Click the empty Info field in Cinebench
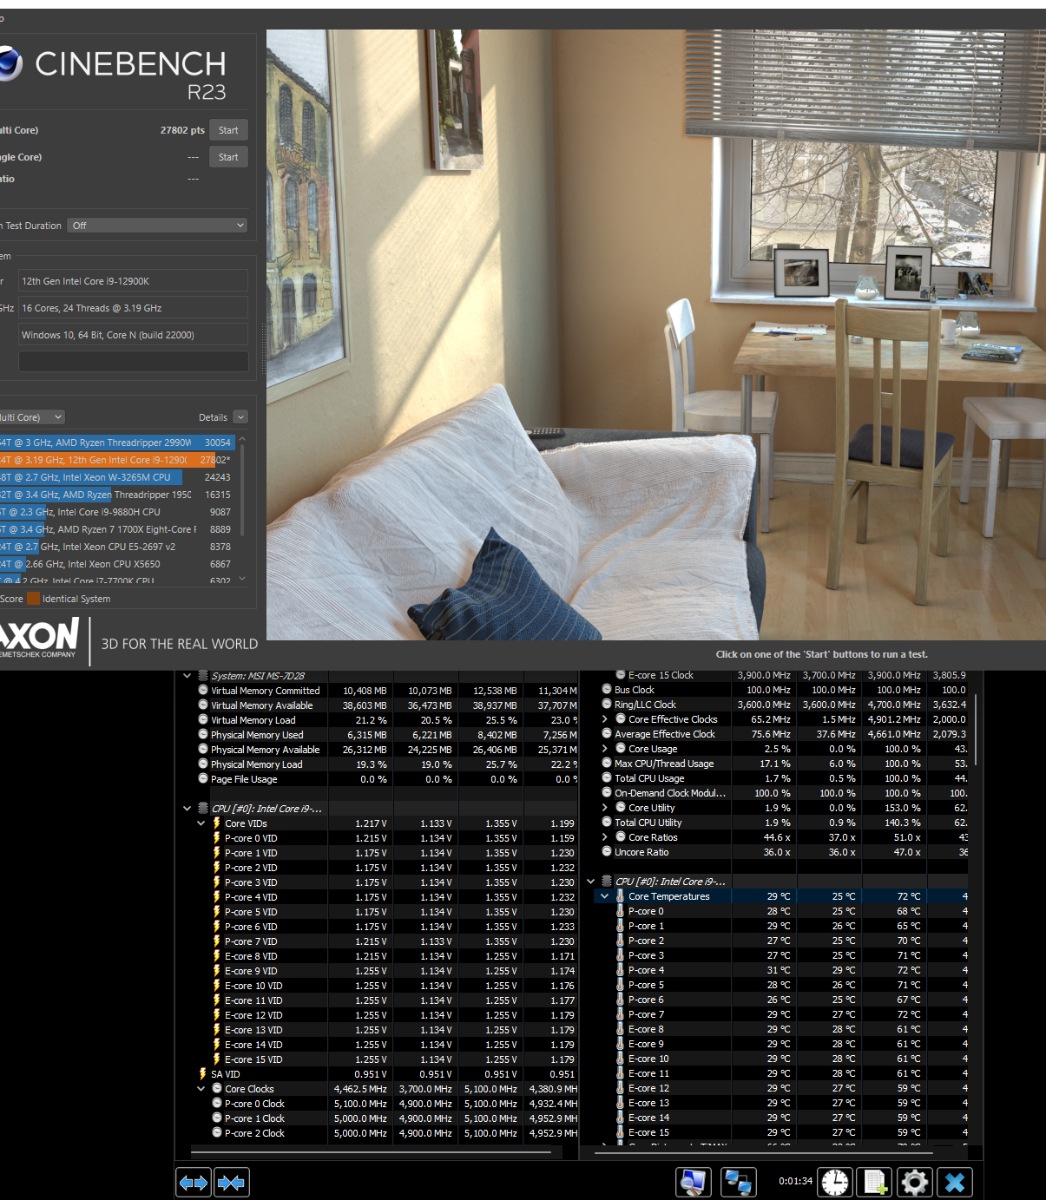 coord(133,361)
